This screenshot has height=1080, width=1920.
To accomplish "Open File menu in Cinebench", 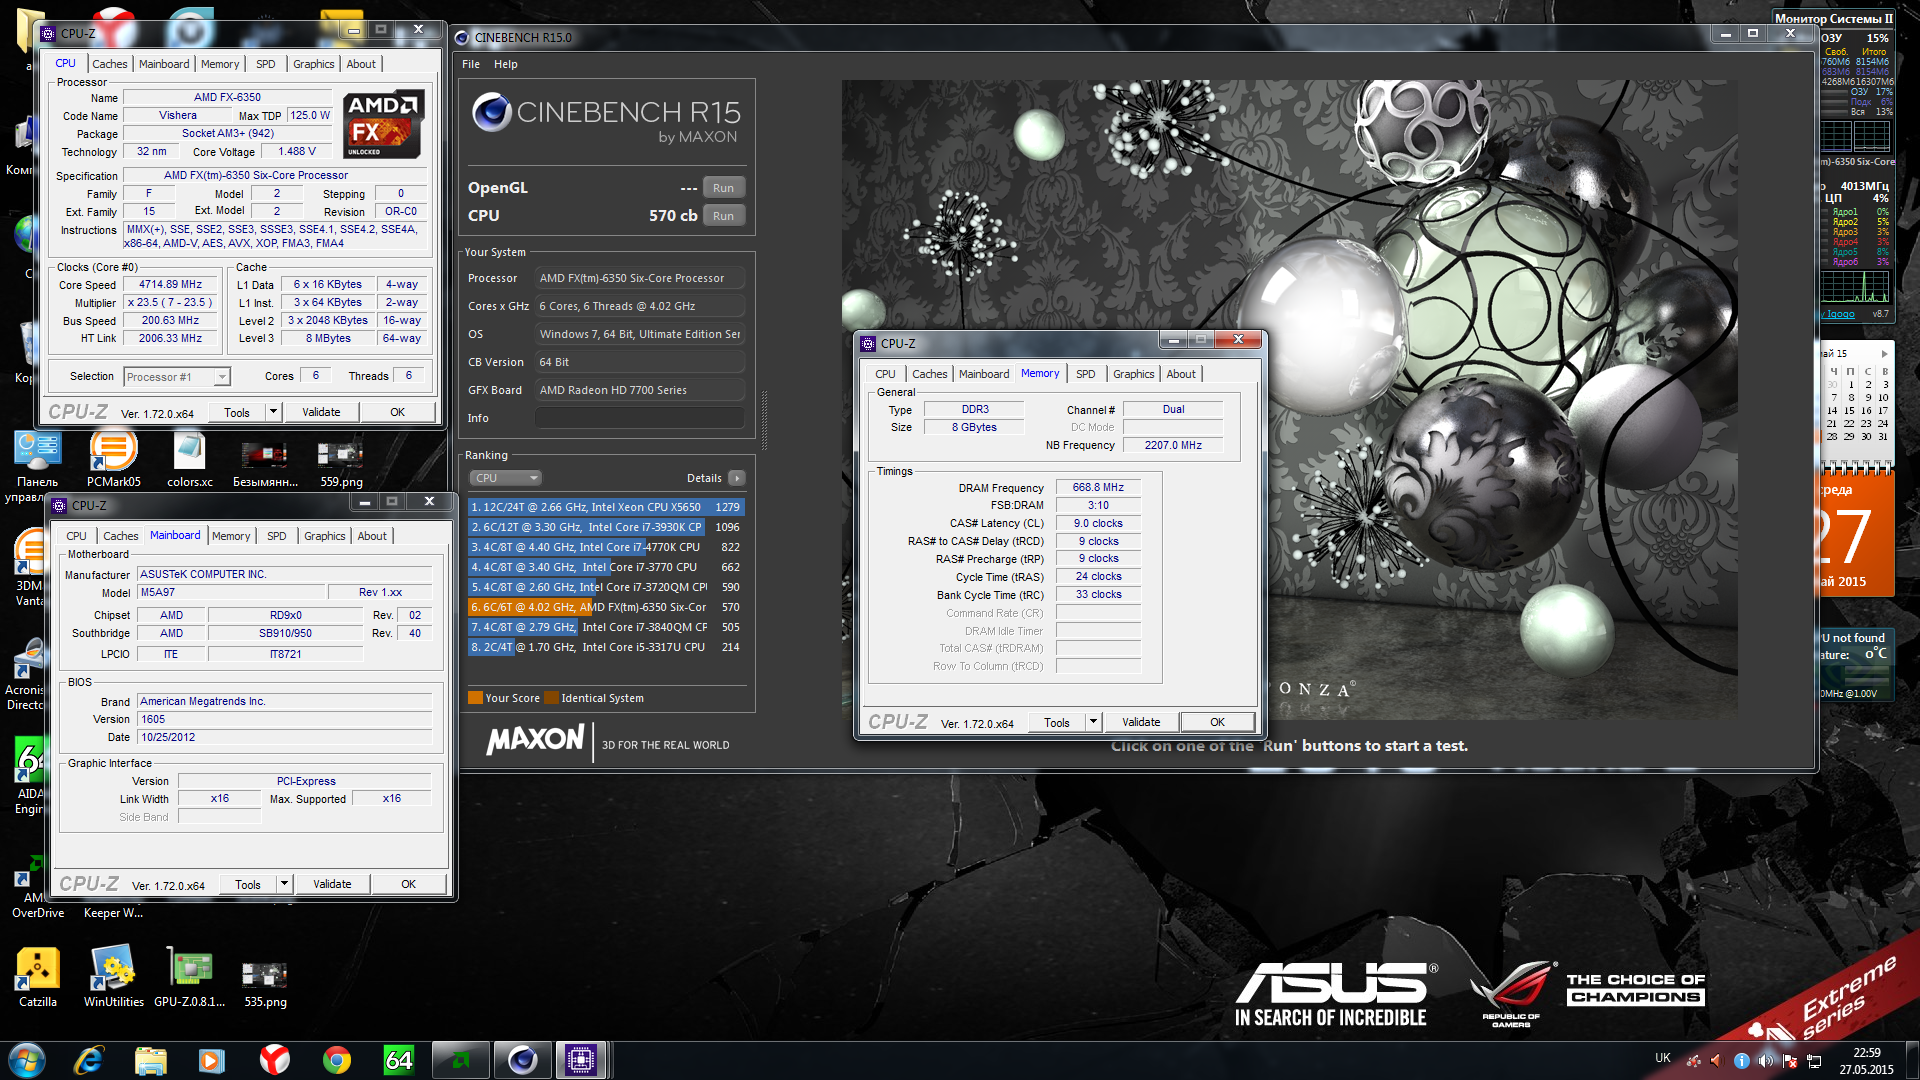I will [471, 64].
